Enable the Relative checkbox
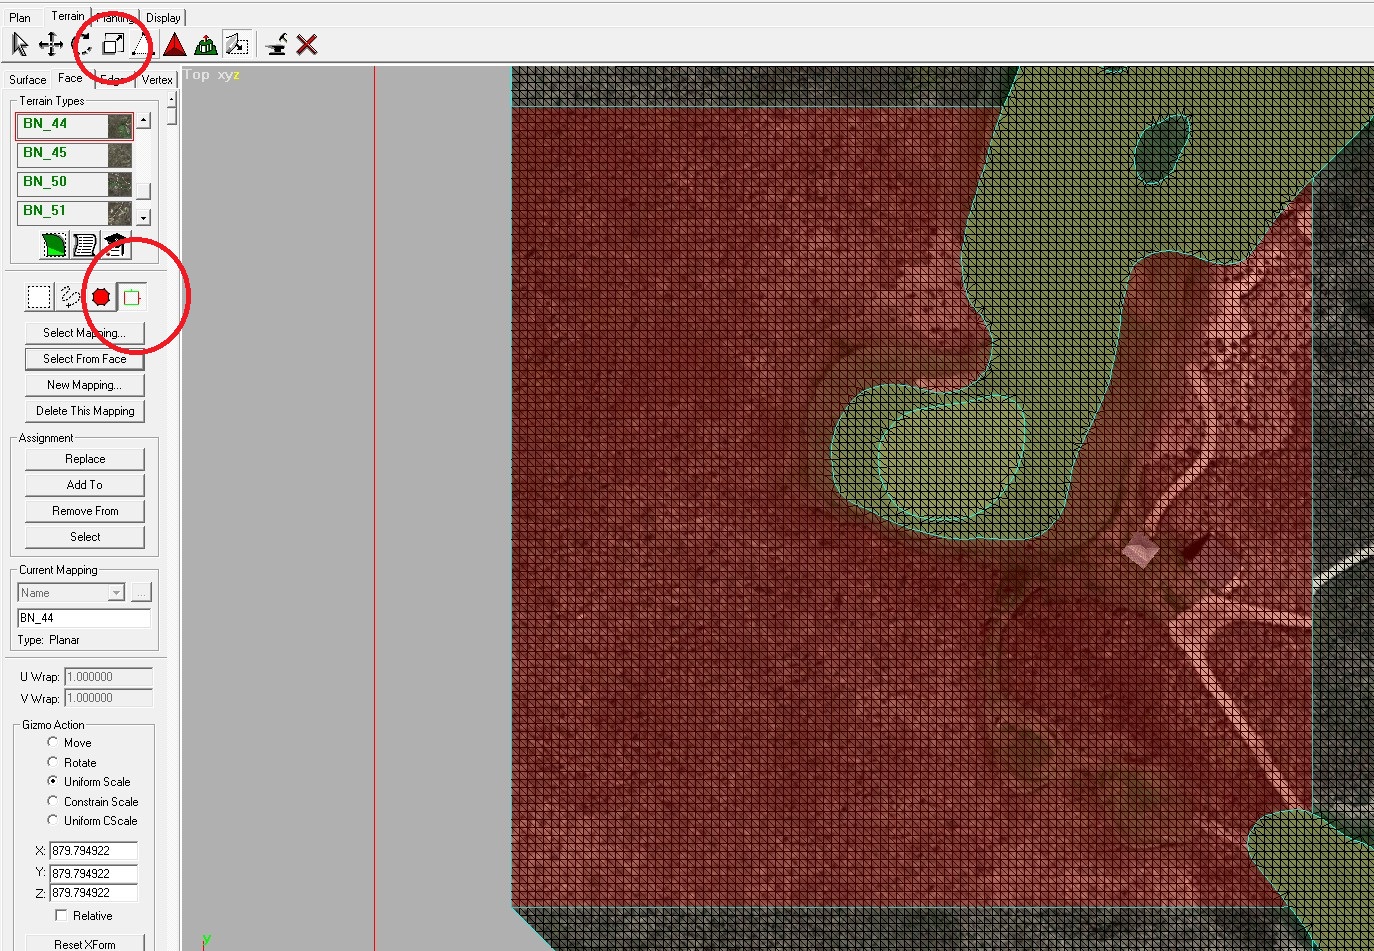The width and height of the screenshot is (1374, 951). [x=61, y=915]
